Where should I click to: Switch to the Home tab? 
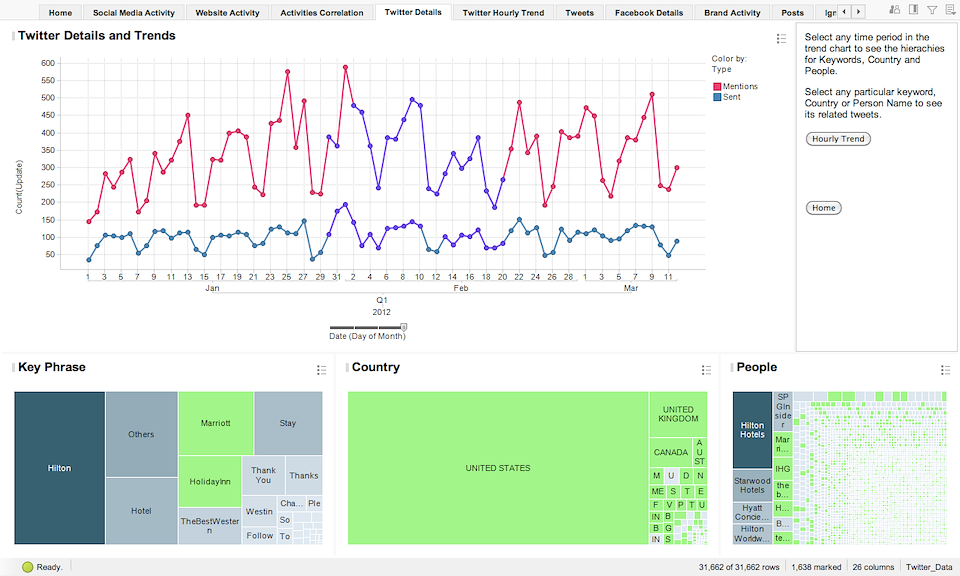coord(60,12)
